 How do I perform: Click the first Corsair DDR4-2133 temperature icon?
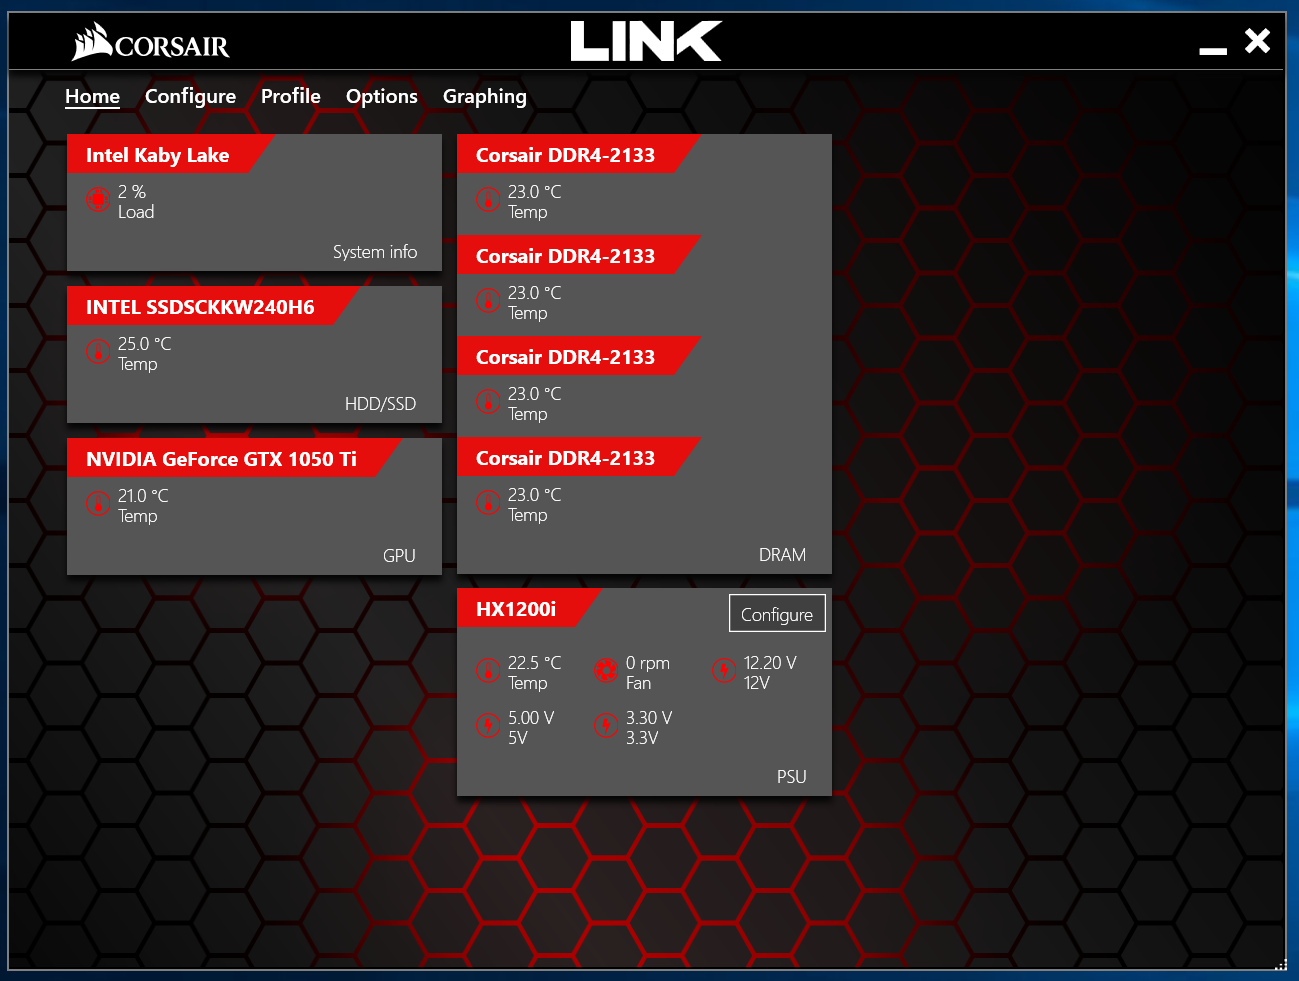coord(487,200)
